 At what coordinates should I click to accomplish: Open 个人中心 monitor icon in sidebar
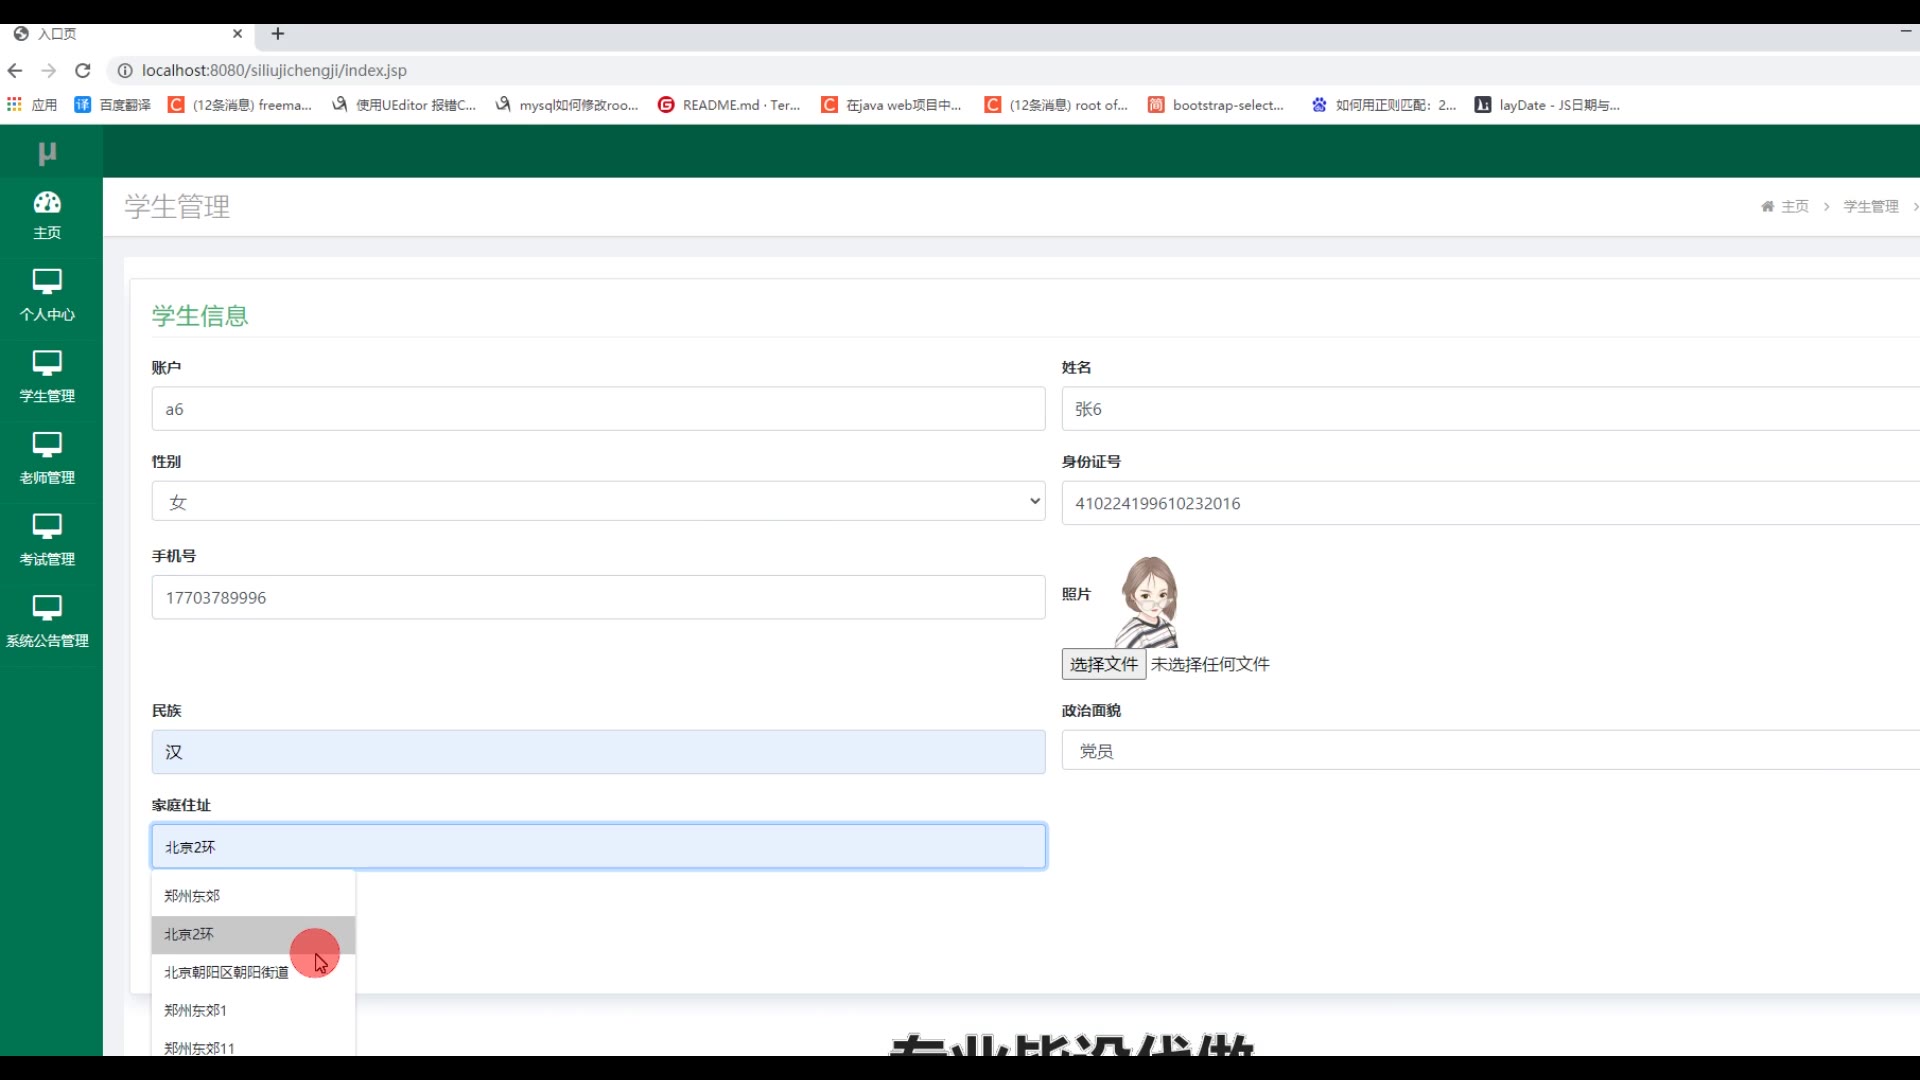point(47,282)
